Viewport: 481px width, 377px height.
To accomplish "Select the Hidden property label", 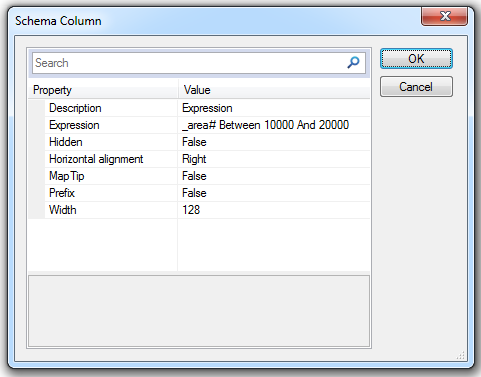I will tap(66, 142).
